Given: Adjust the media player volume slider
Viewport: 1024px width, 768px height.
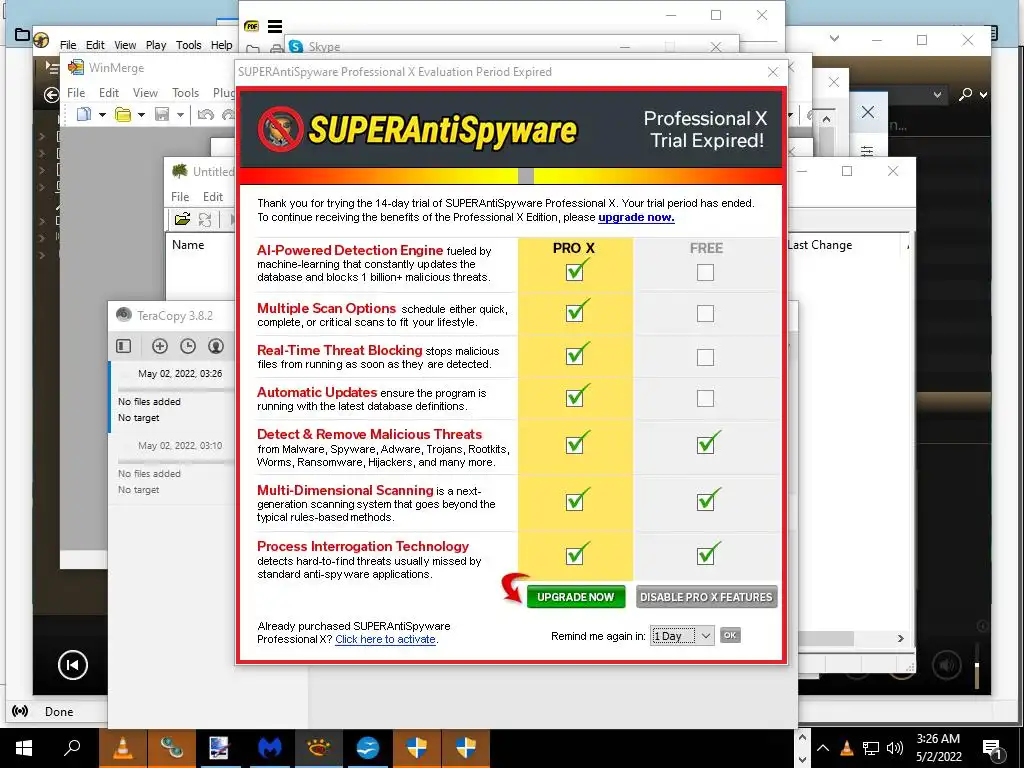Looking at the screenshot, I should (977, 665).
